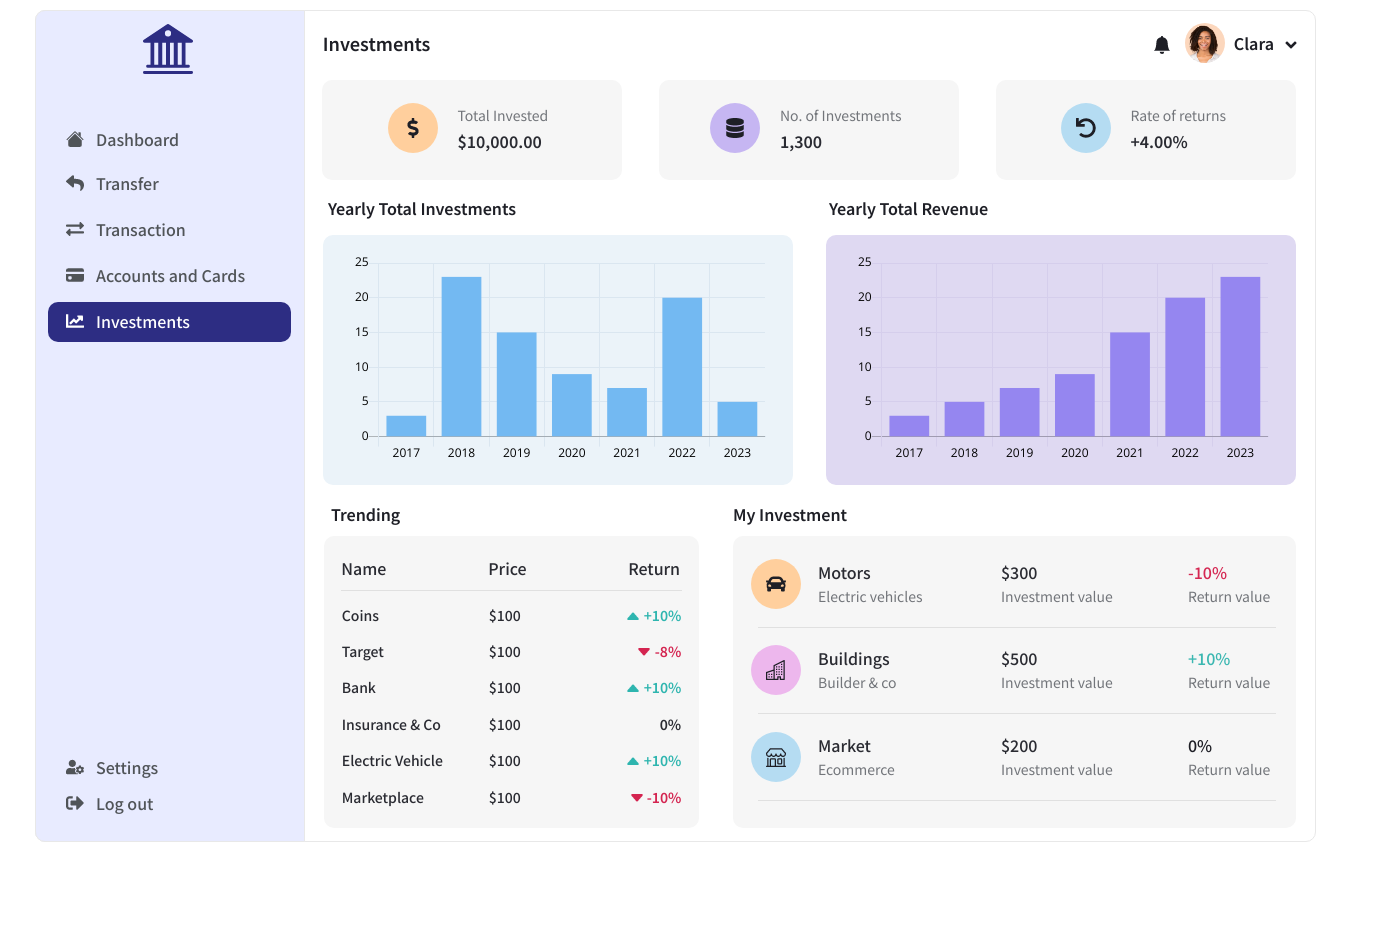Expand the chevron next to Clara's name

[1291, 44]
